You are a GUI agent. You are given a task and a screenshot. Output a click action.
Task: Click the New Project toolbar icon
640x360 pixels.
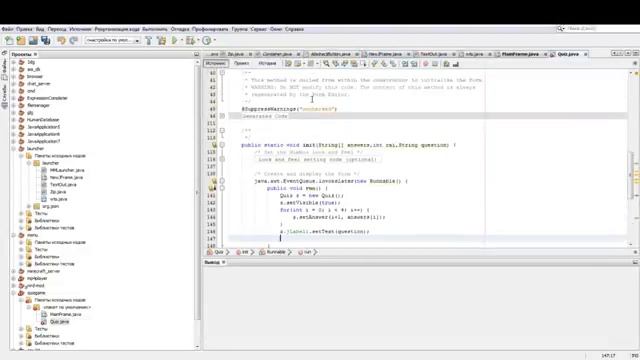(21, 40)
